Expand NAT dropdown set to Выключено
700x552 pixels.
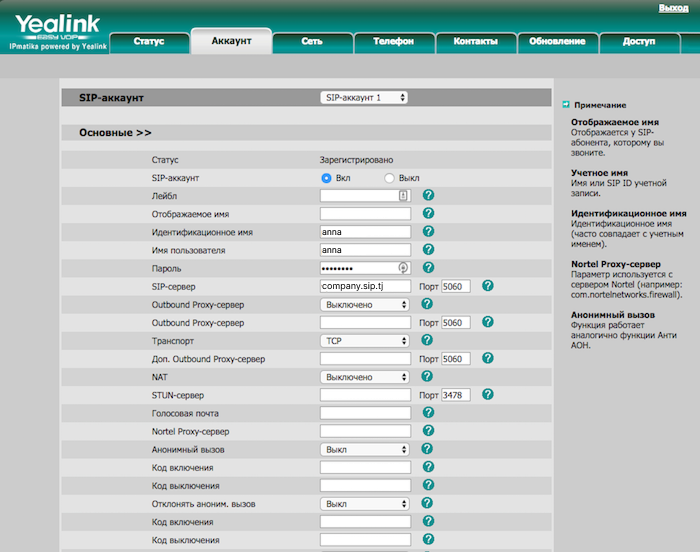(x=365, y=377)
